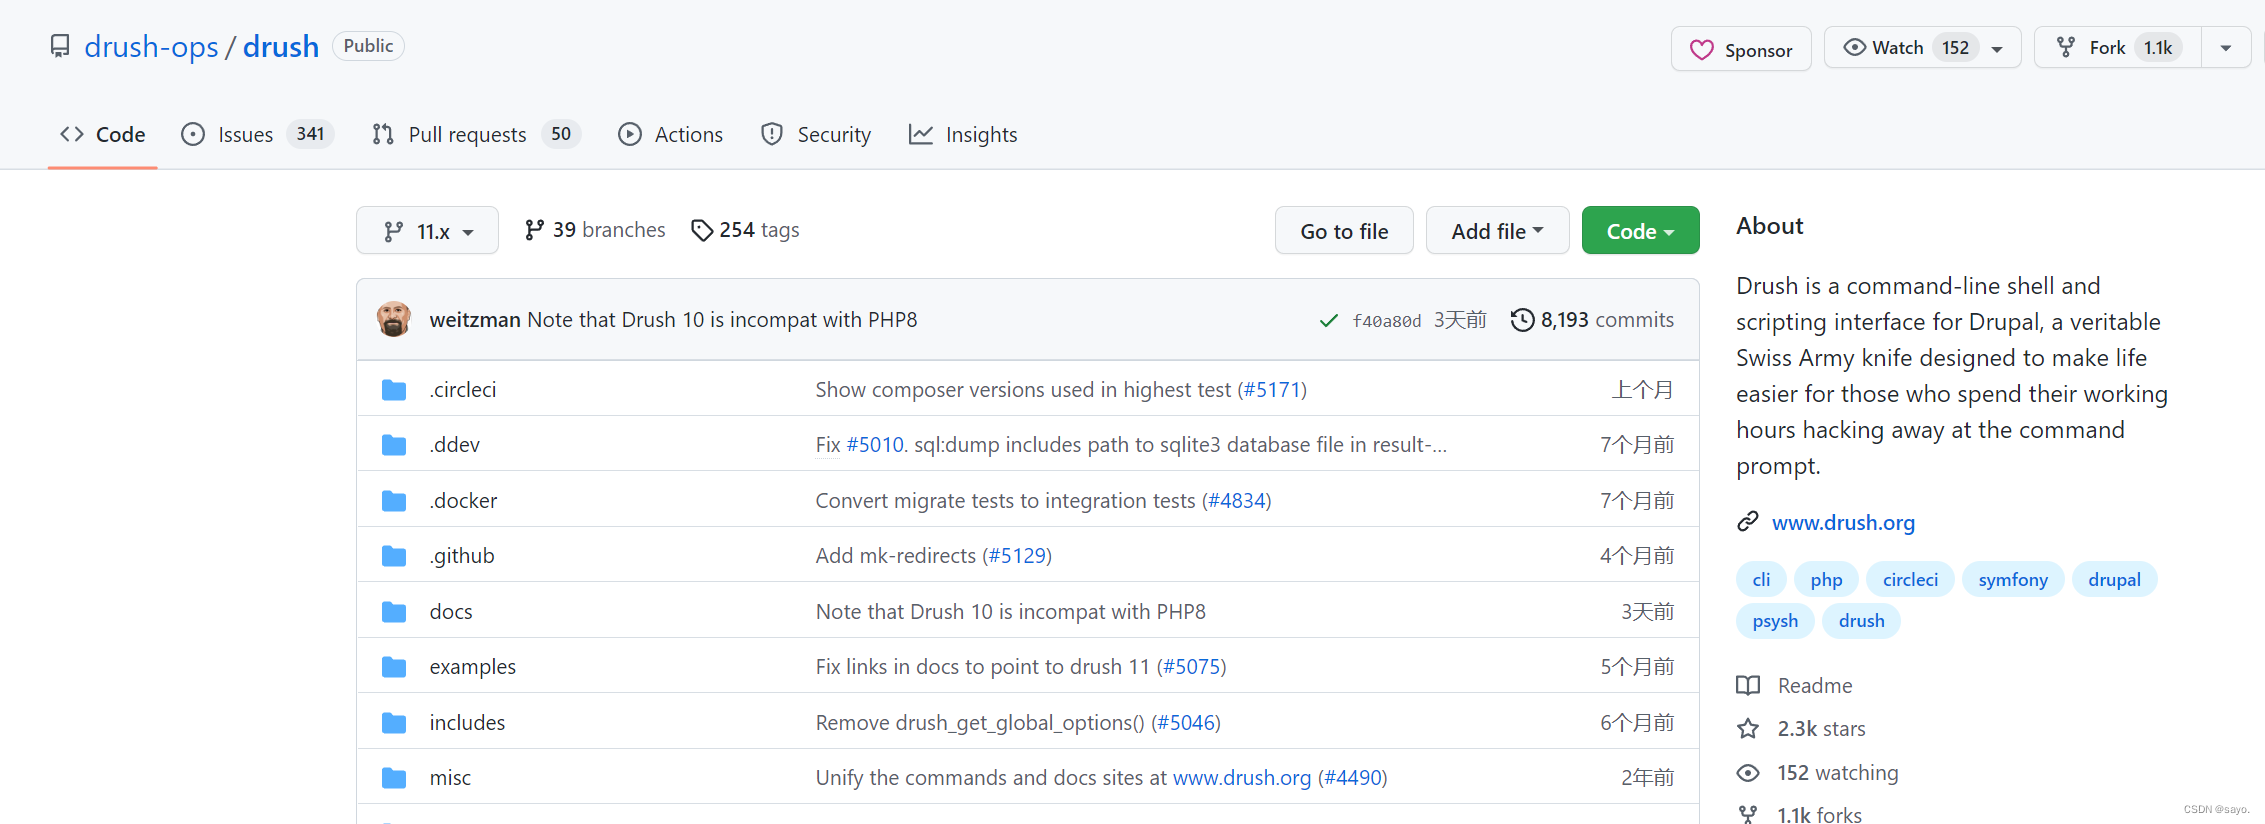Open pull request #5129 link
Viewport: 2265px width, 824px height.
[1017, 556]
